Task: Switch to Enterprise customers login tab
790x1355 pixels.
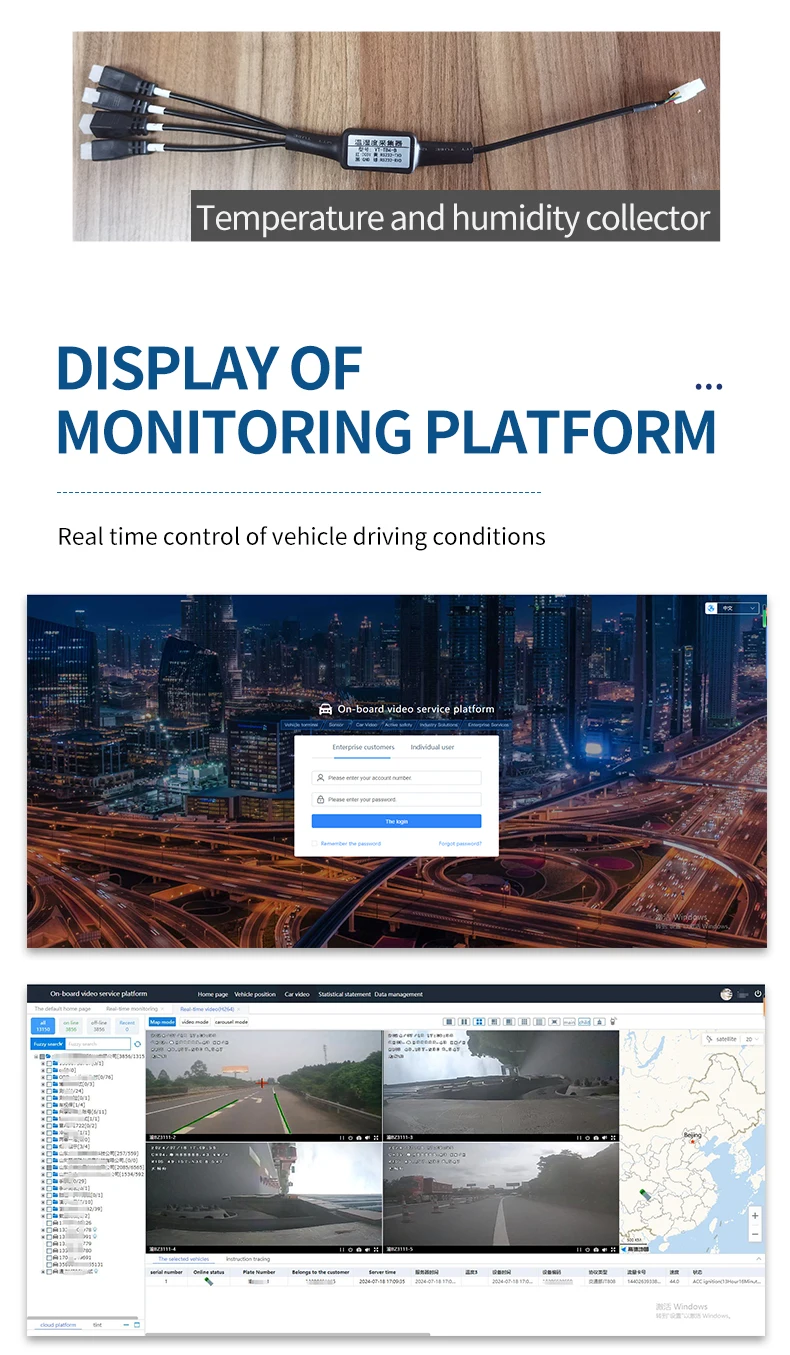Action: coord(363,747)
